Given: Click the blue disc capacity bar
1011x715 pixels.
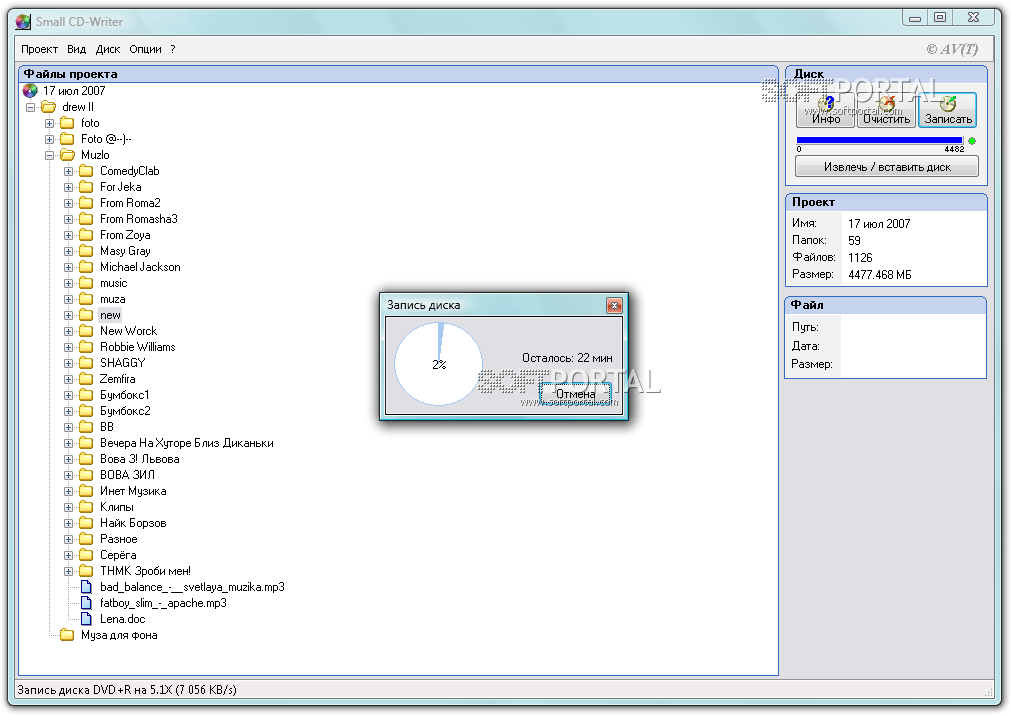Looking at the screenshot, I should point(879,140).
